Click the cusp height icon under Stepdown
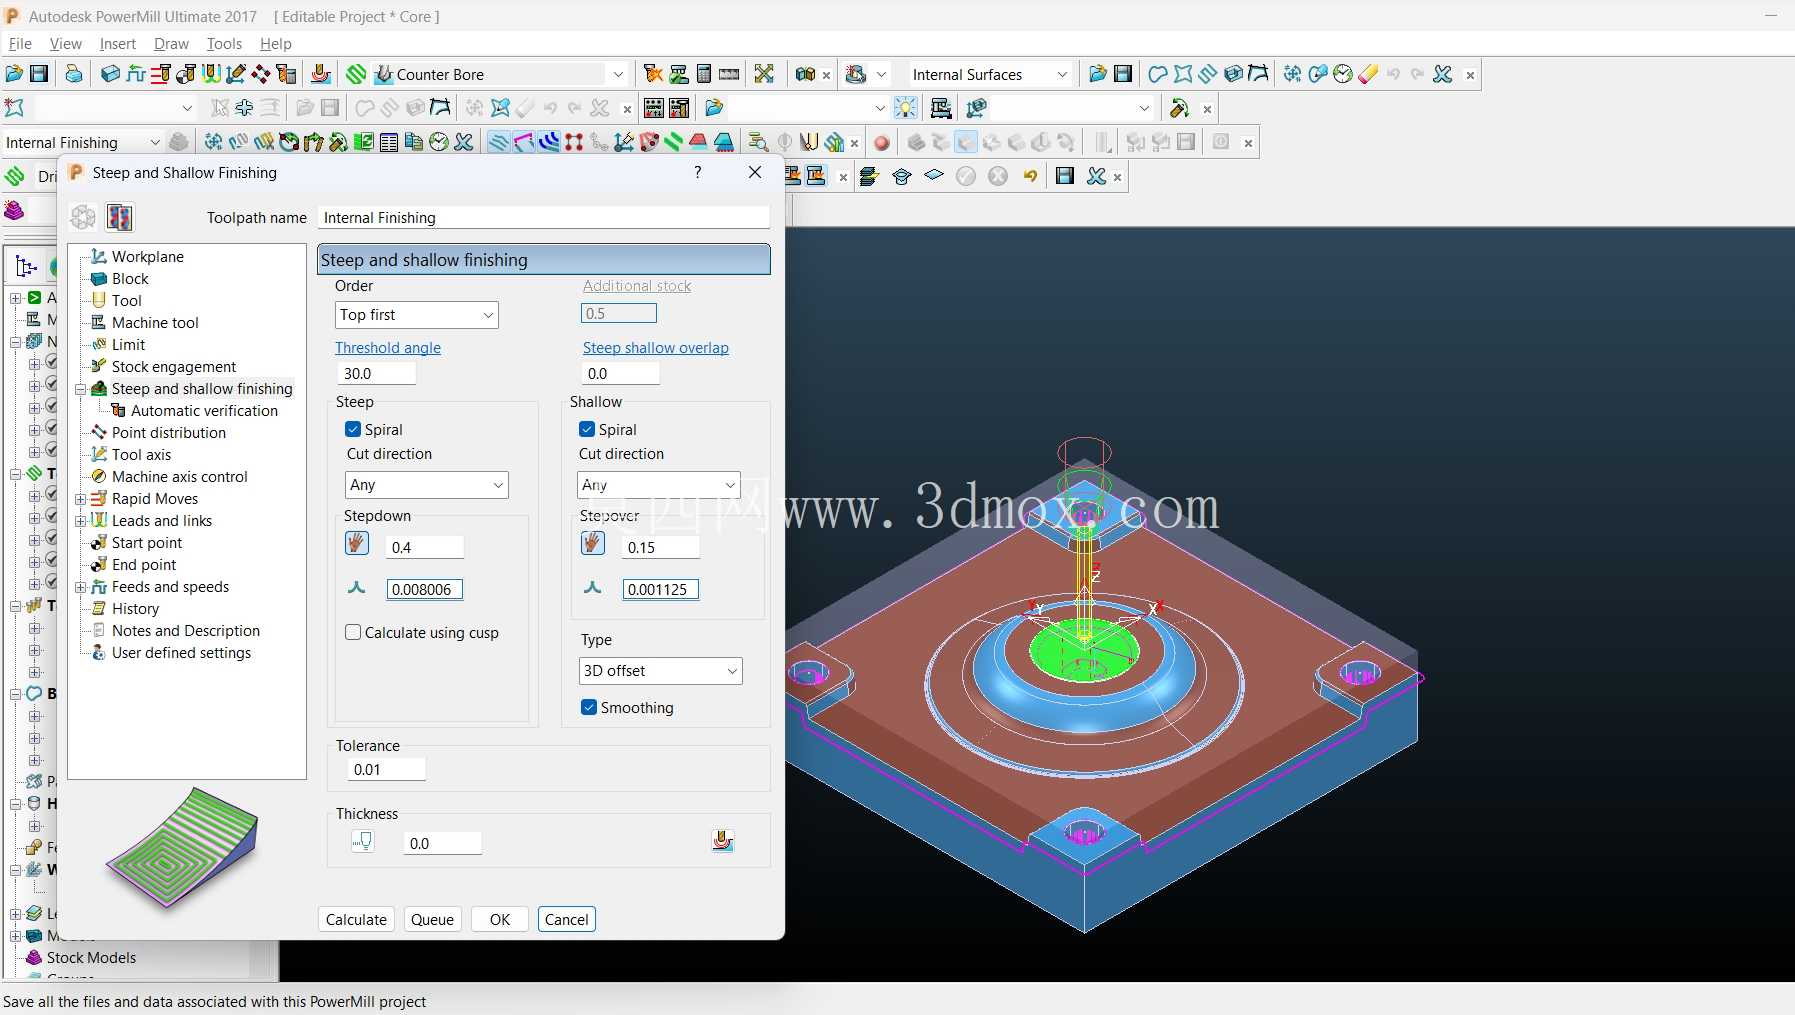This screenshot has width=1795, height=1015. (x=356, y=588)
